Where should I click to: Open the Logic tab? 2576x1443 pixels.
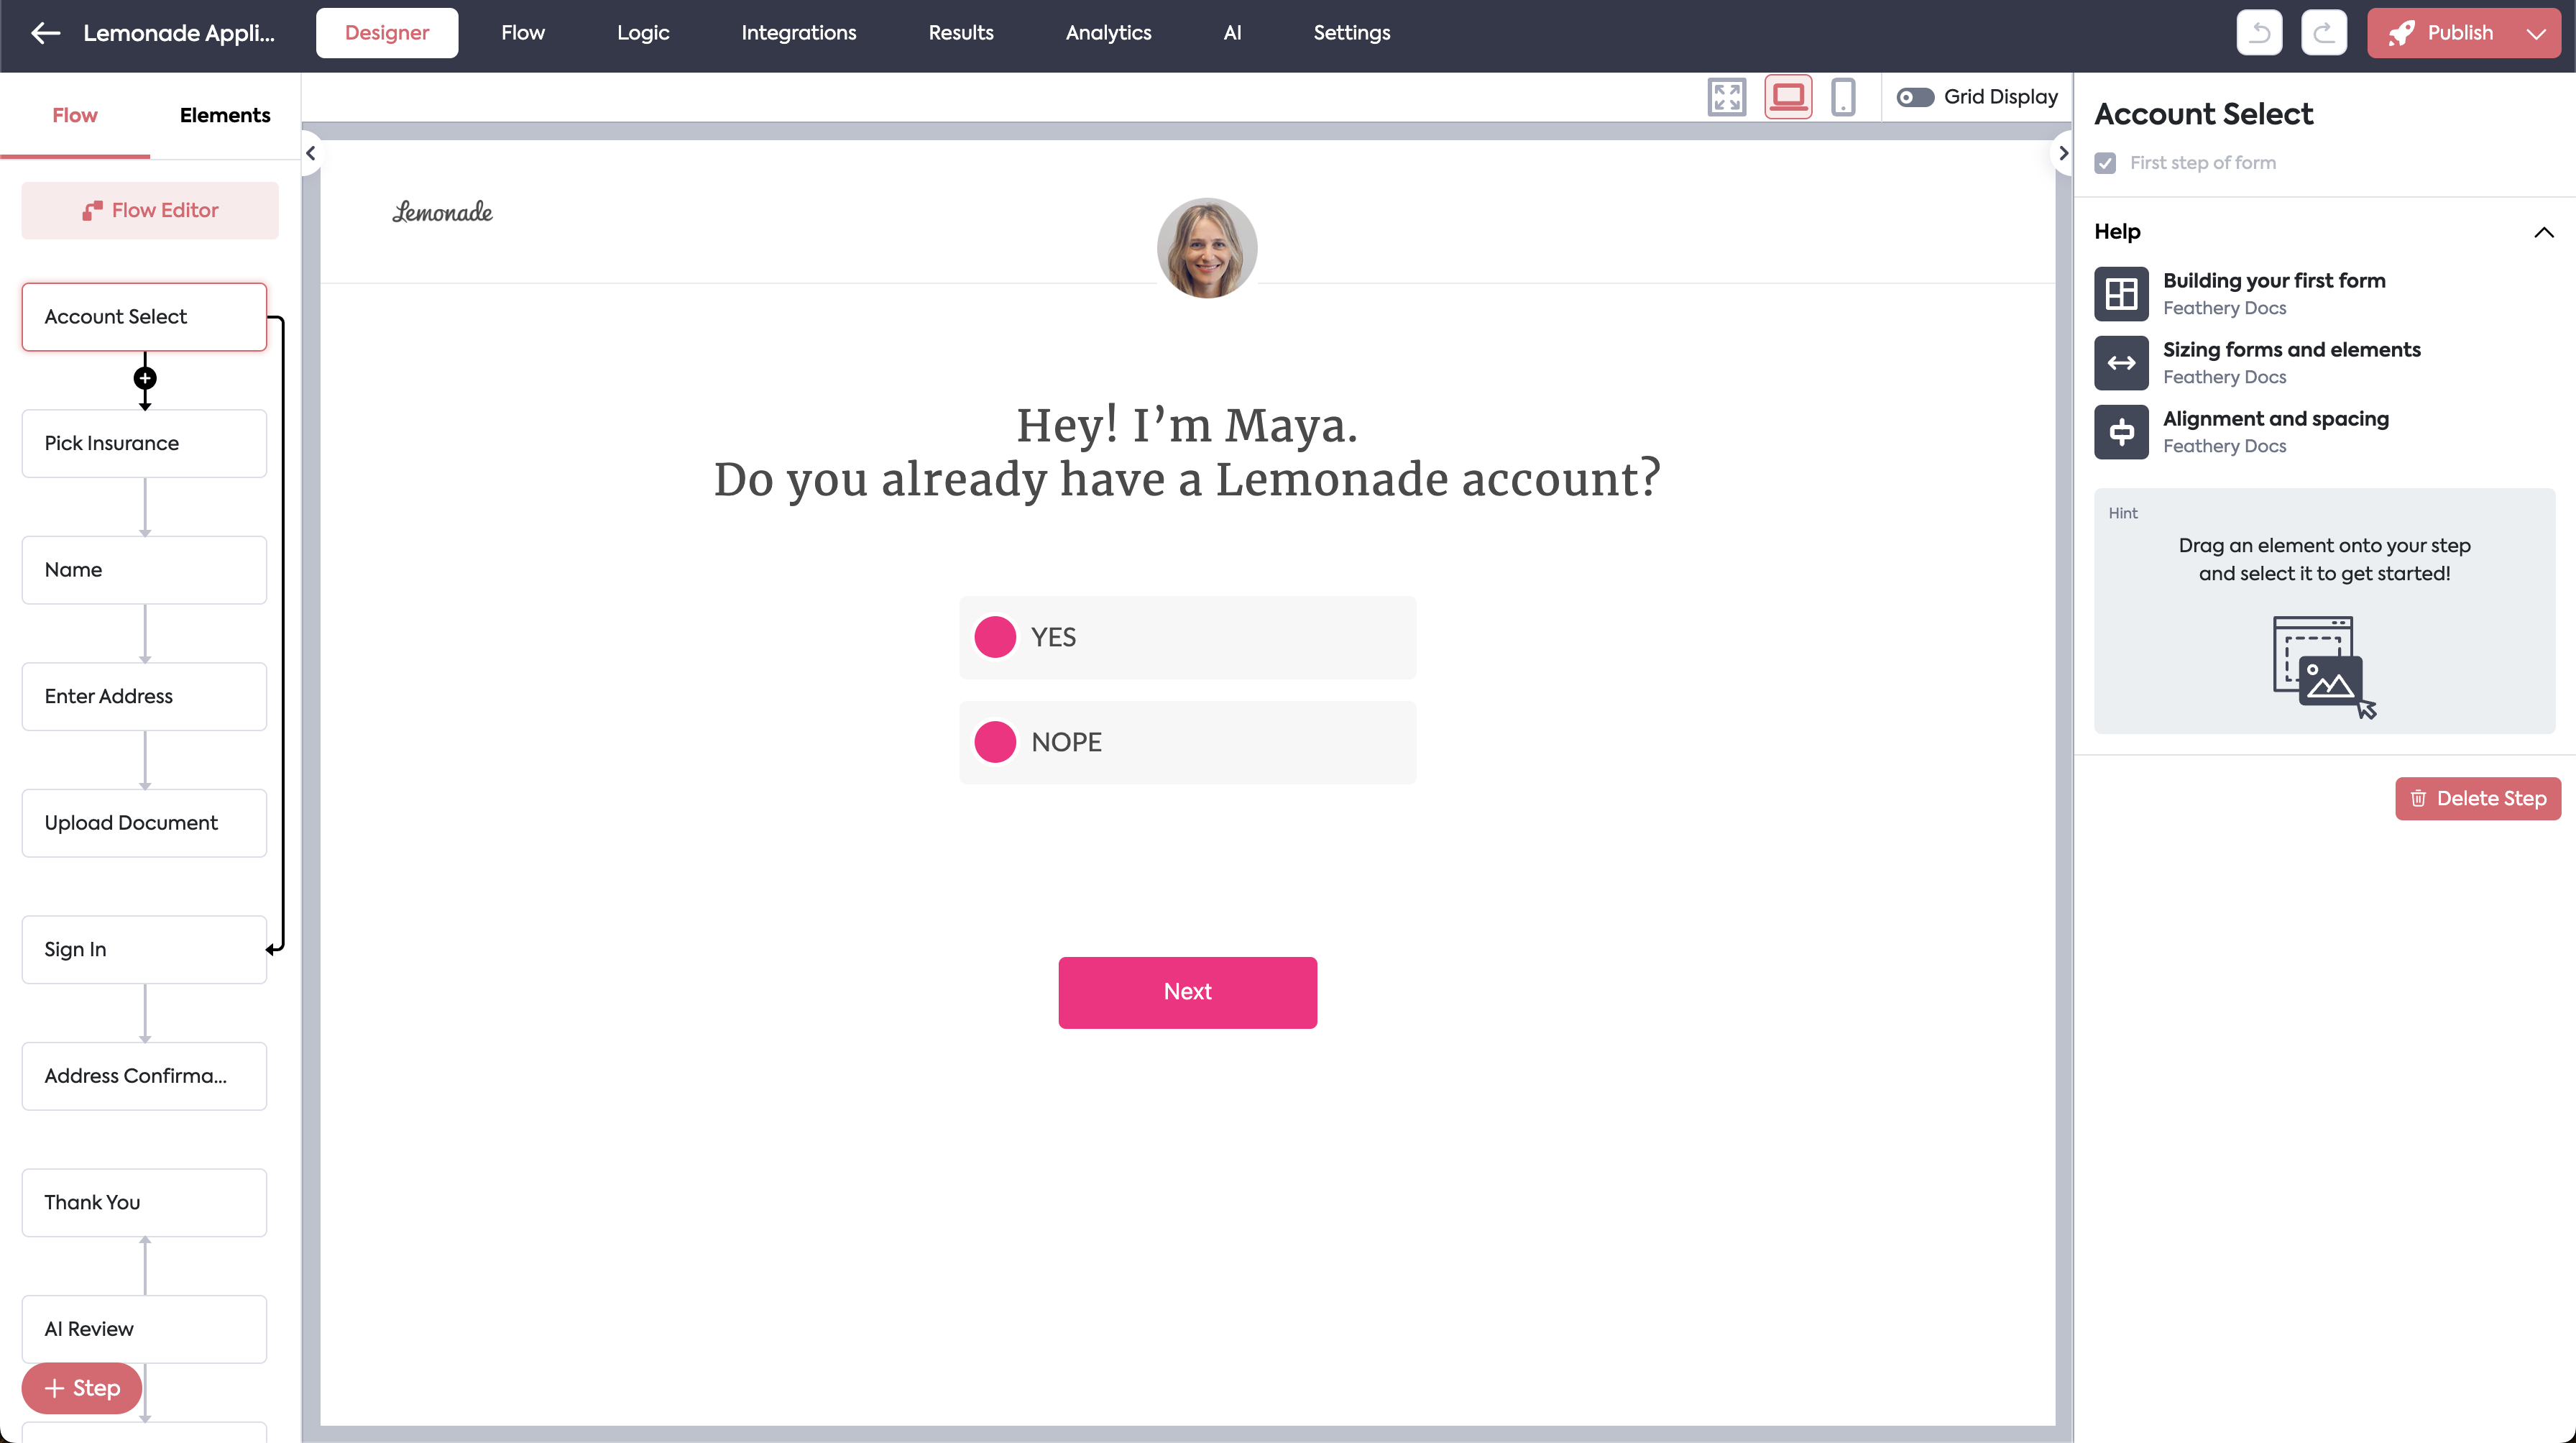pos(643,33)
